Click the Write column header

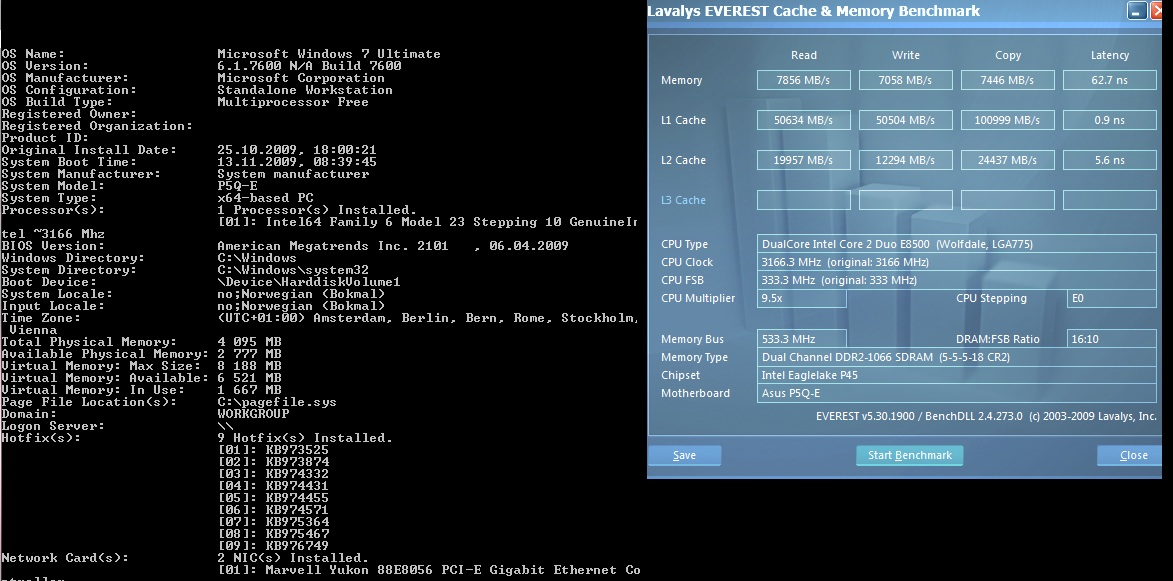point(905,55)
